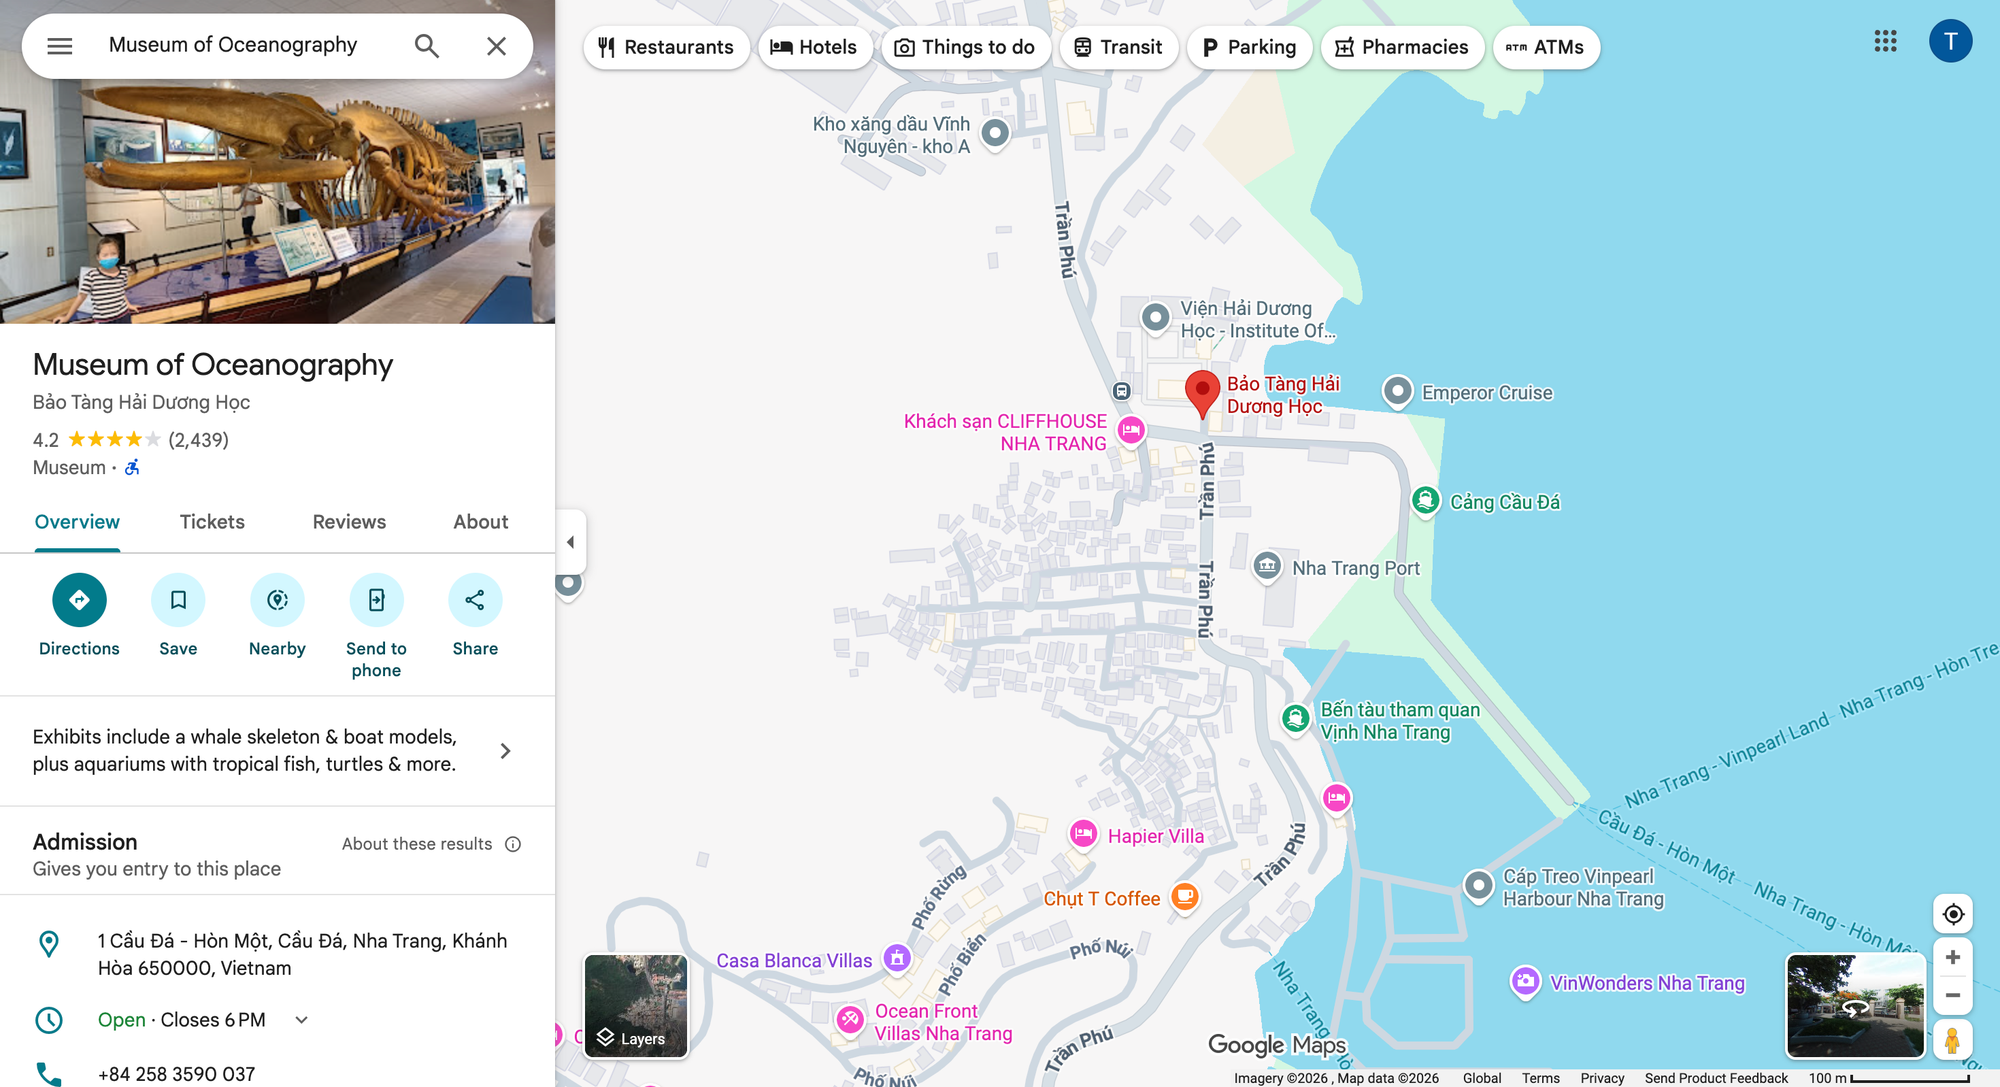
Task: Open the Tickets tab
Action: tap(212, 522)
